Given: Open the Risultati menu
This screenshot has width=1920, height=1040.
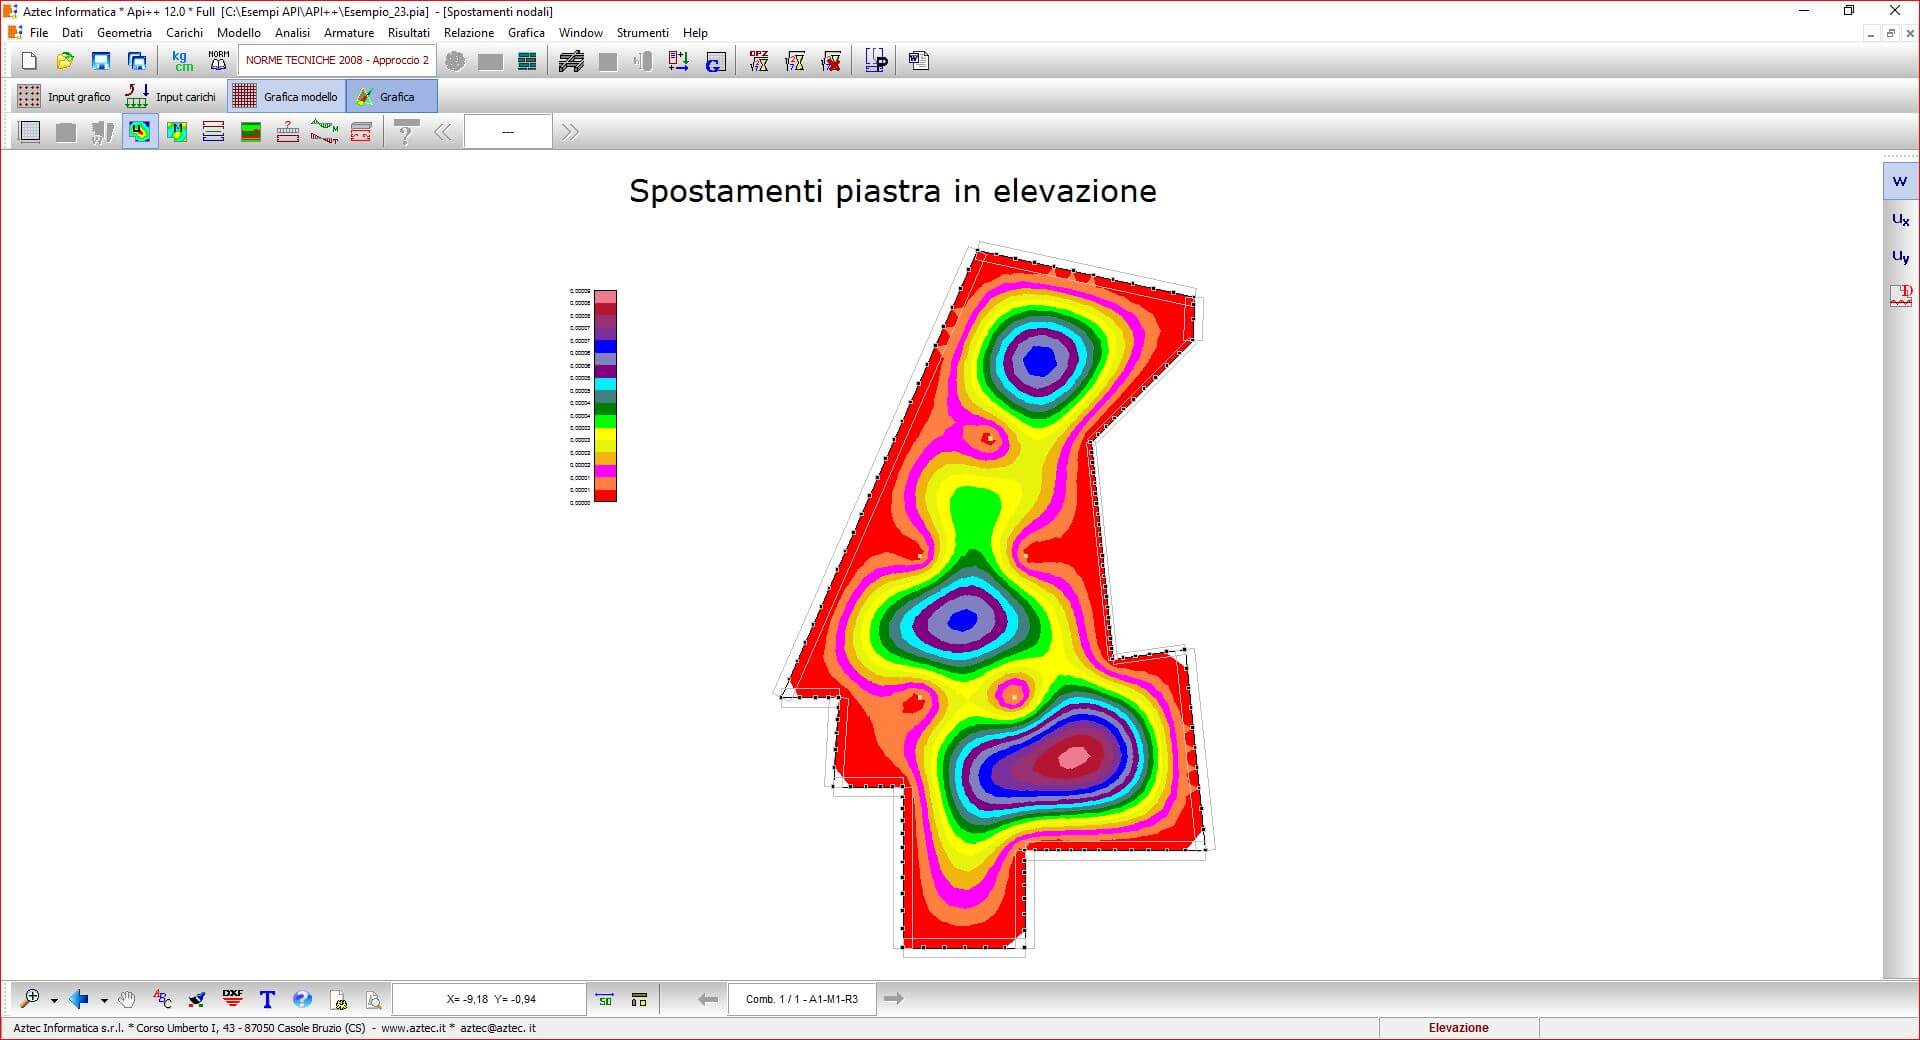Looking at the screenshot, I should pyautogui.click(x=408, y=33).
